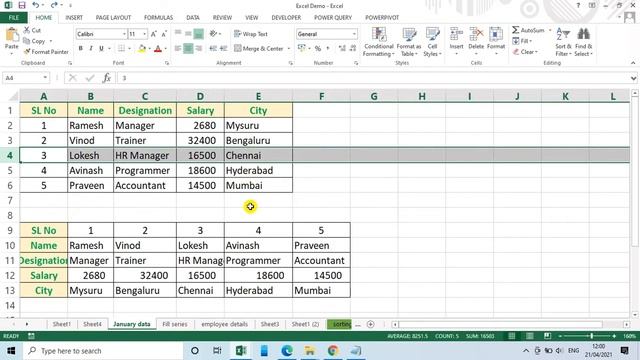Click the Cut scissors icon
The image size is (640, 360).
pyautogui.click(x=27, y=30)
